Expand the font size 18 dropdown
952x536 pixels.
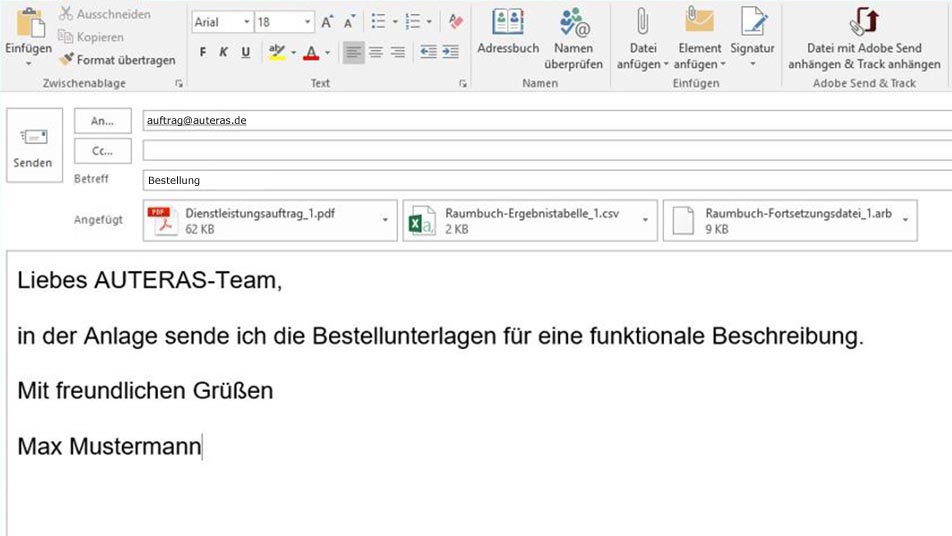click(307, 21)
